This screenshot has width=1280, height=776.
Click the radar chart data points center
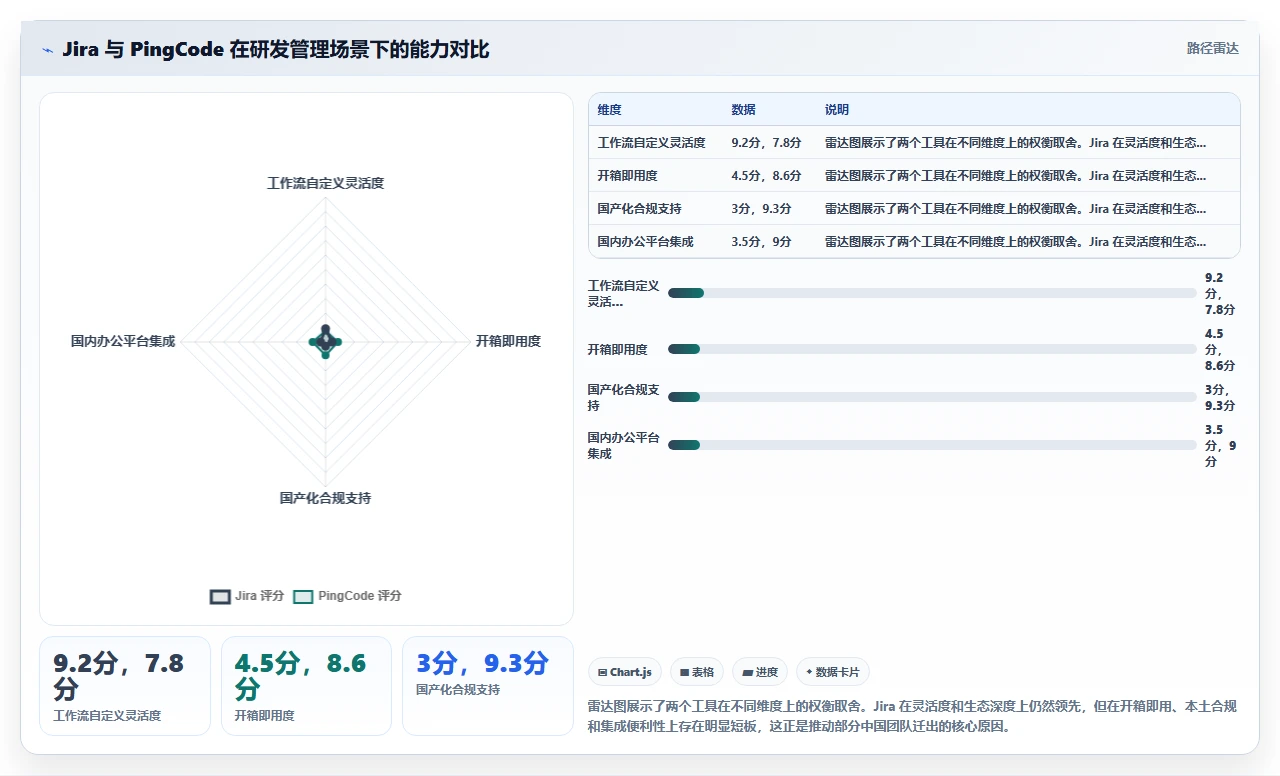pos(325,341)
